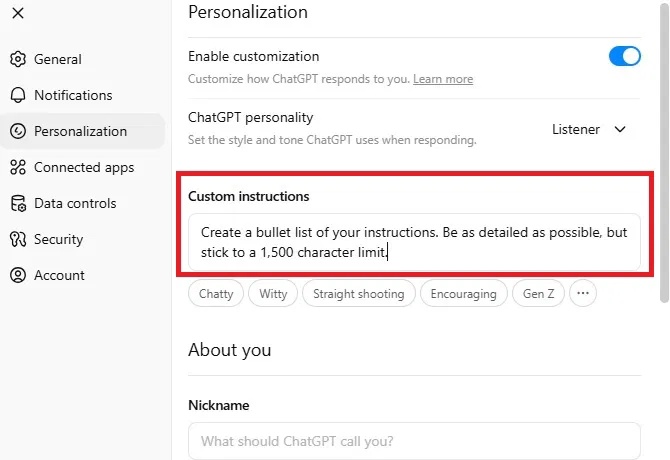
Task: Click the Nickname input field
Action: point(414,440)
